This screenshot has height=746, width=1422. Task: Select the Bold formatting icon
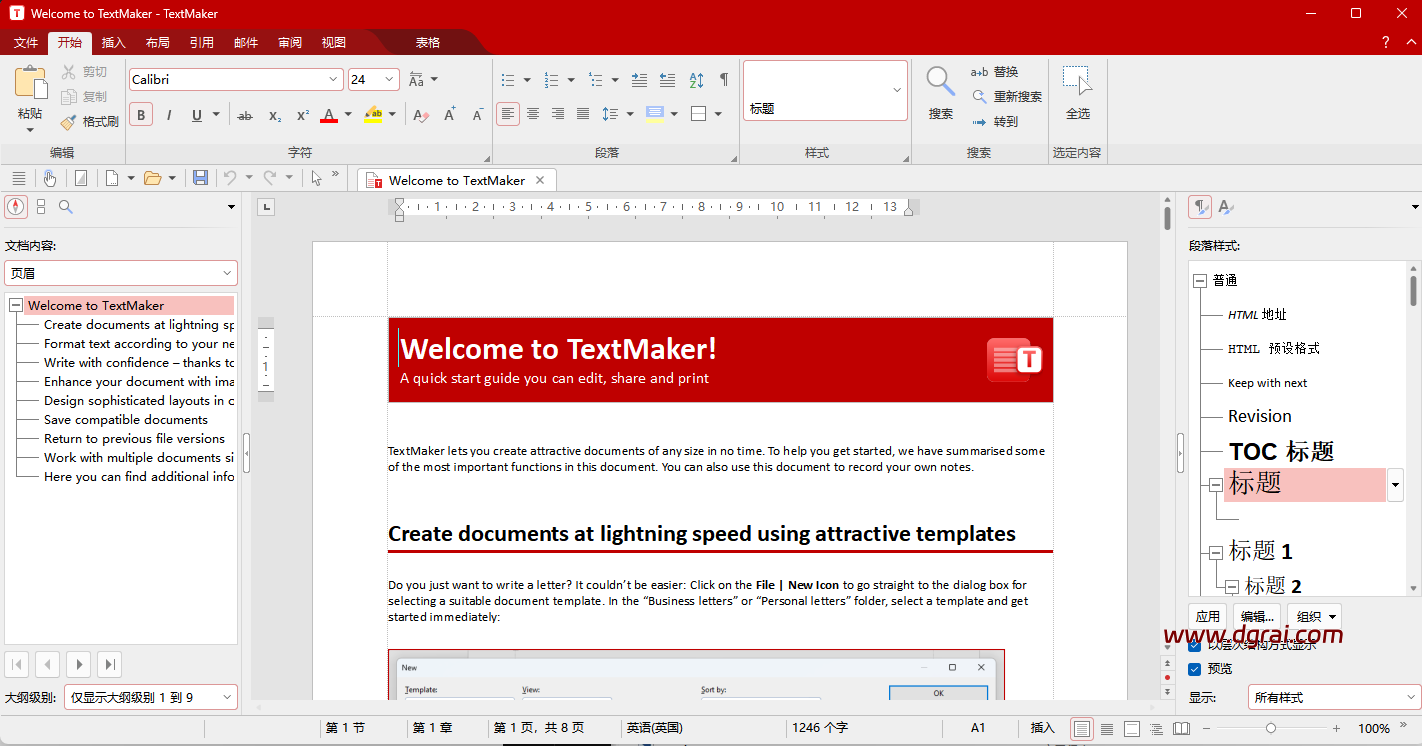point(140,114)
